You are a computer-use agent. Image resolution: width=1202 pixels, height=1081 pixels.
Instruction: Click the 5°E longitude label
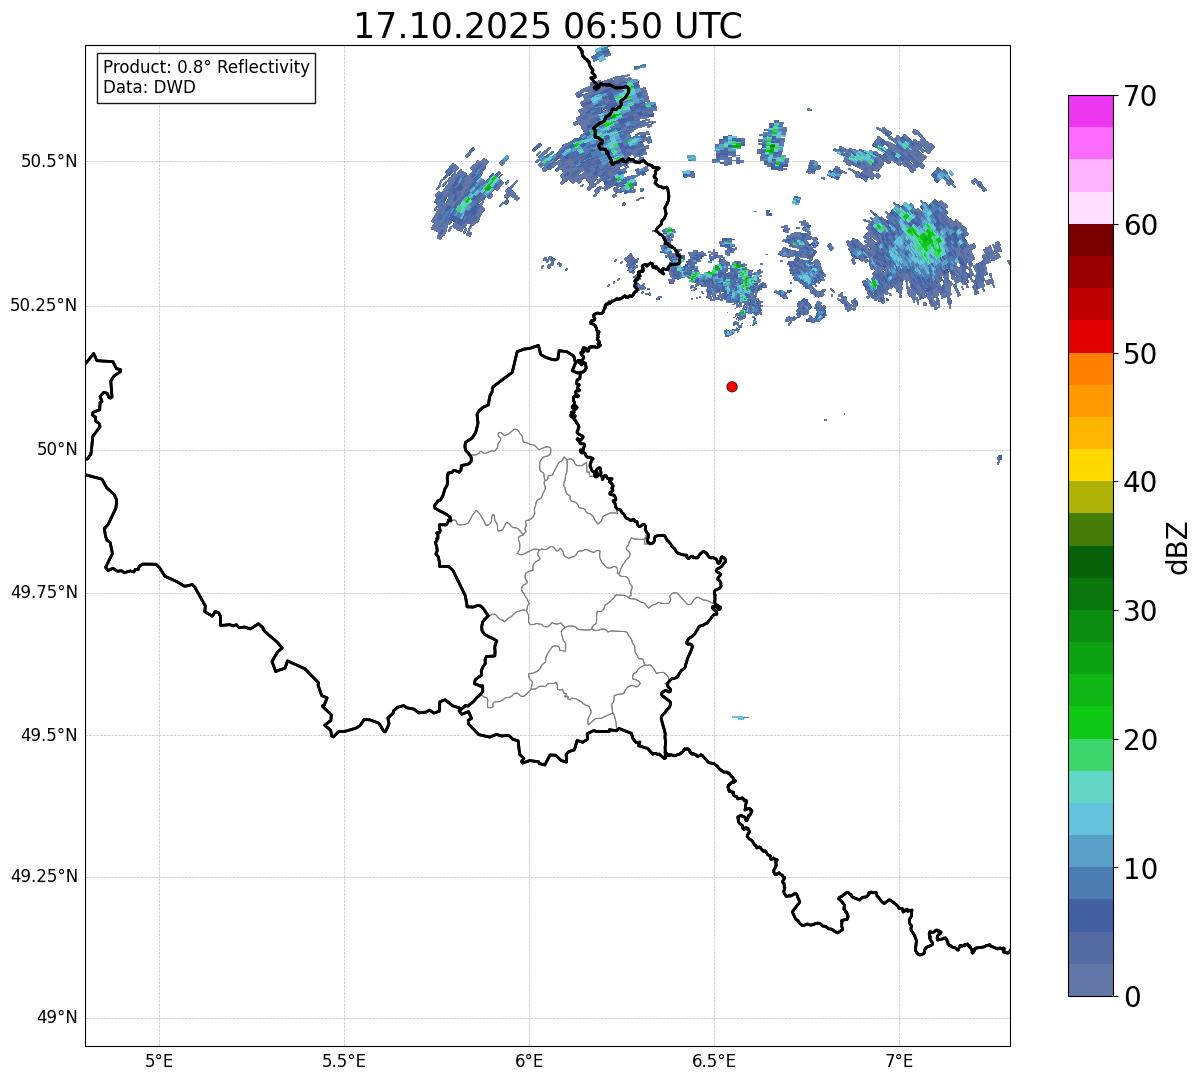click(x=159, y=1060)
